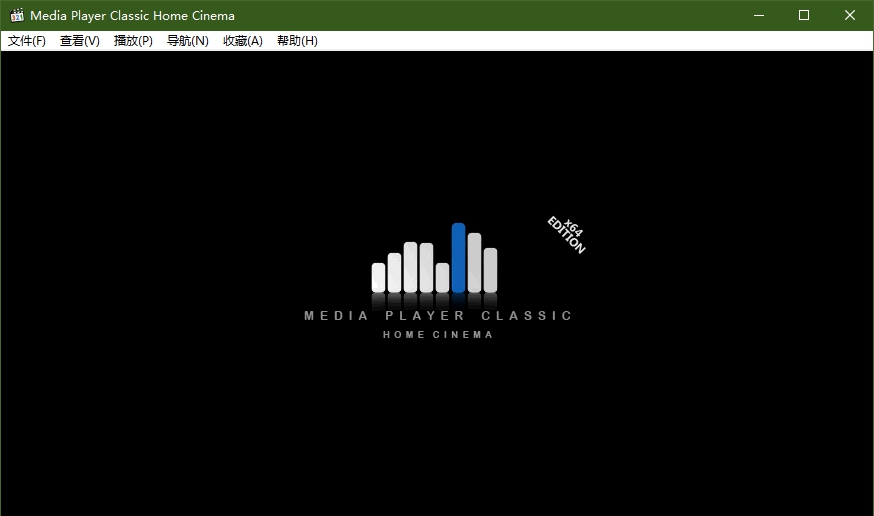The image size is (874, 516).
Task: Close the Media Player Classic window
Action: (x=849, y=16)
